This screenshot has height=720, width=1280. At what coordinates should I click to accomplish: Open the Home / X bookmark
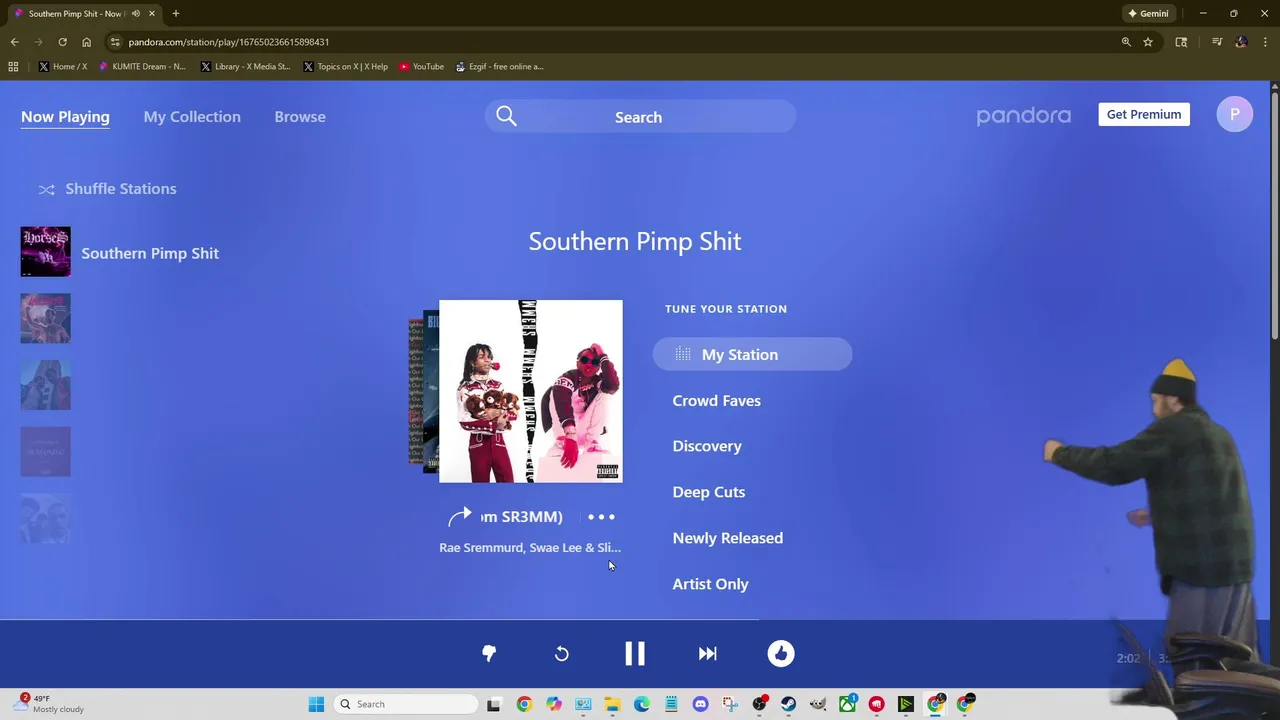coord(63,67)
